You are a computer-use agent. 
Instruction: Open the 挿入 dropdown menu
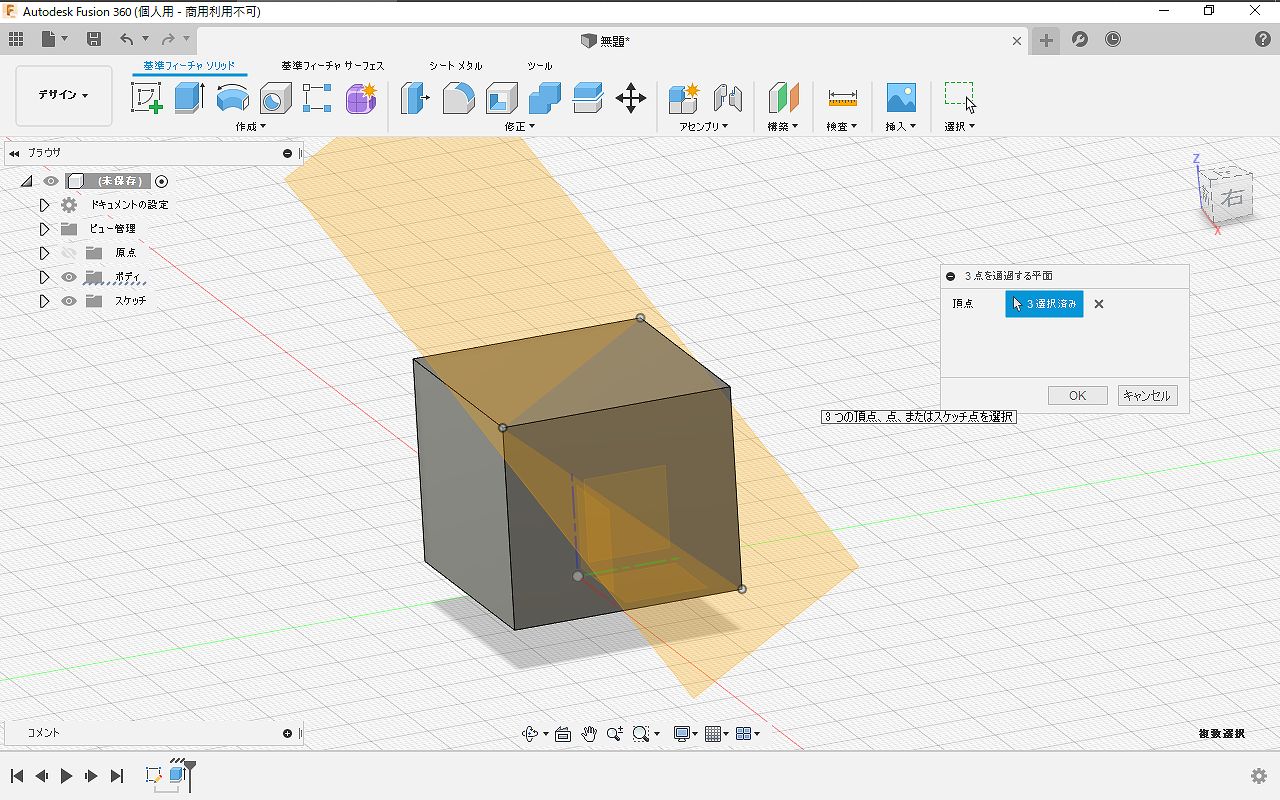(x=901, y=127)
